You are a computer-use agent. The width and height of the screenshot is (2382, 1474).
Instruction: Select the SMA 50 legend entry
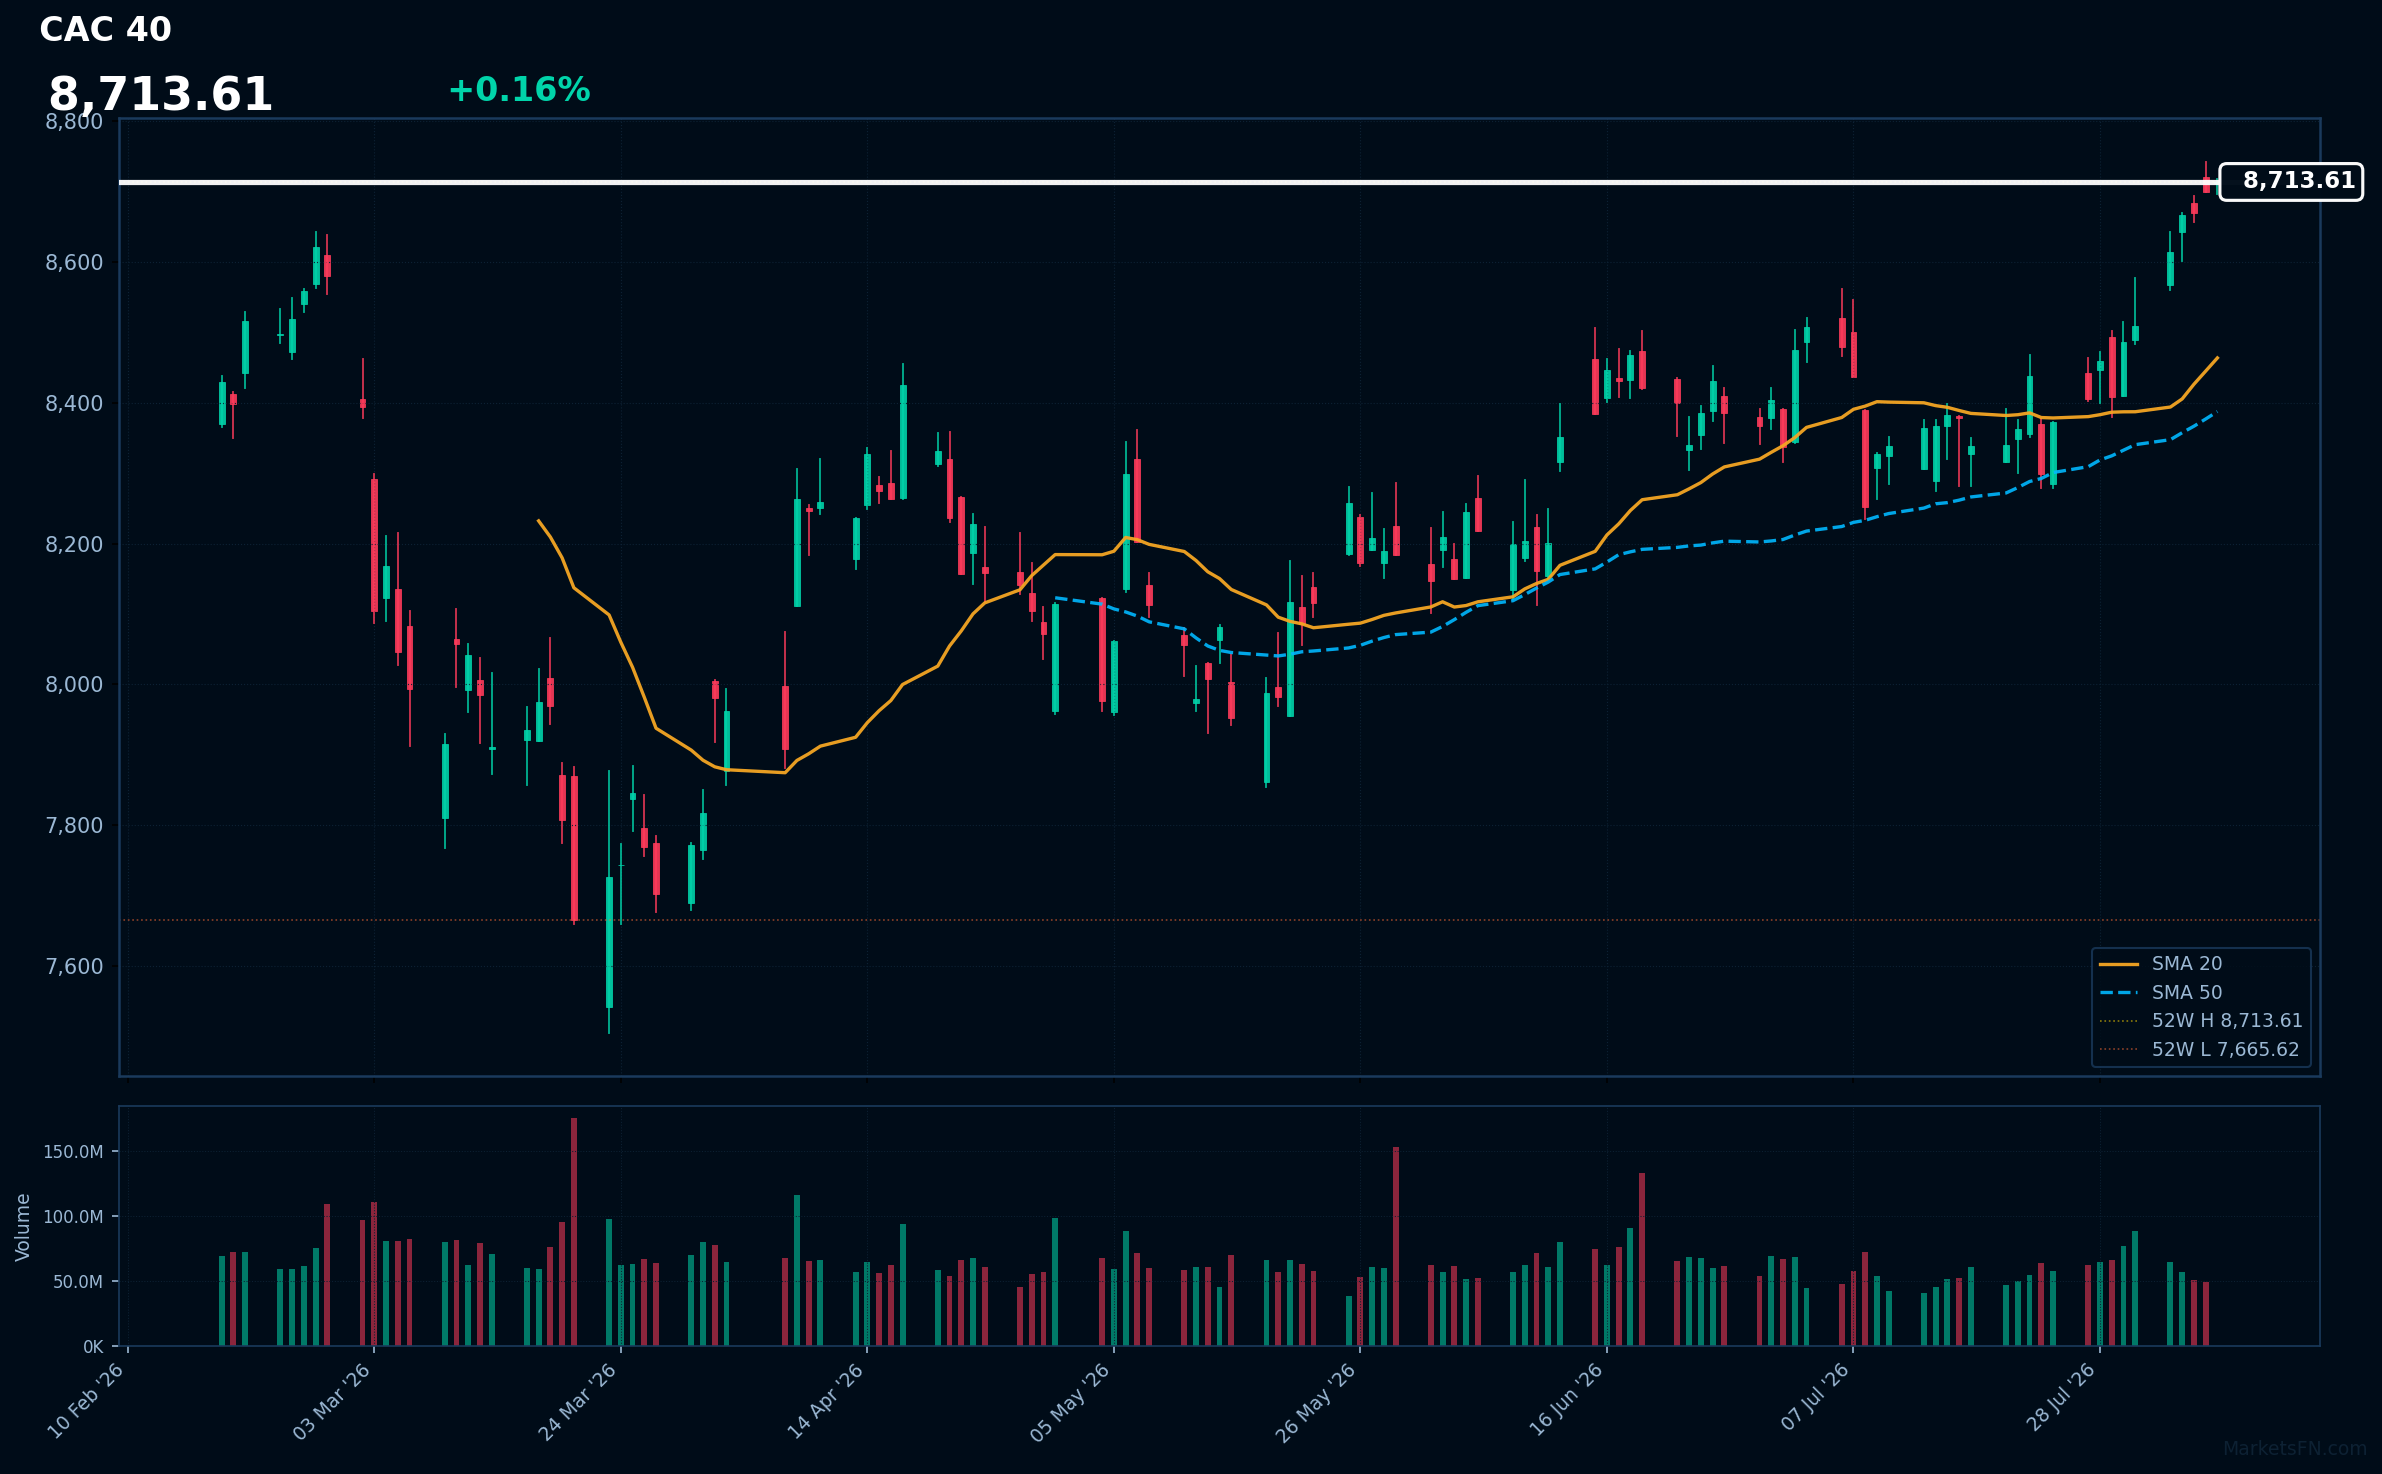(2160, 993)
